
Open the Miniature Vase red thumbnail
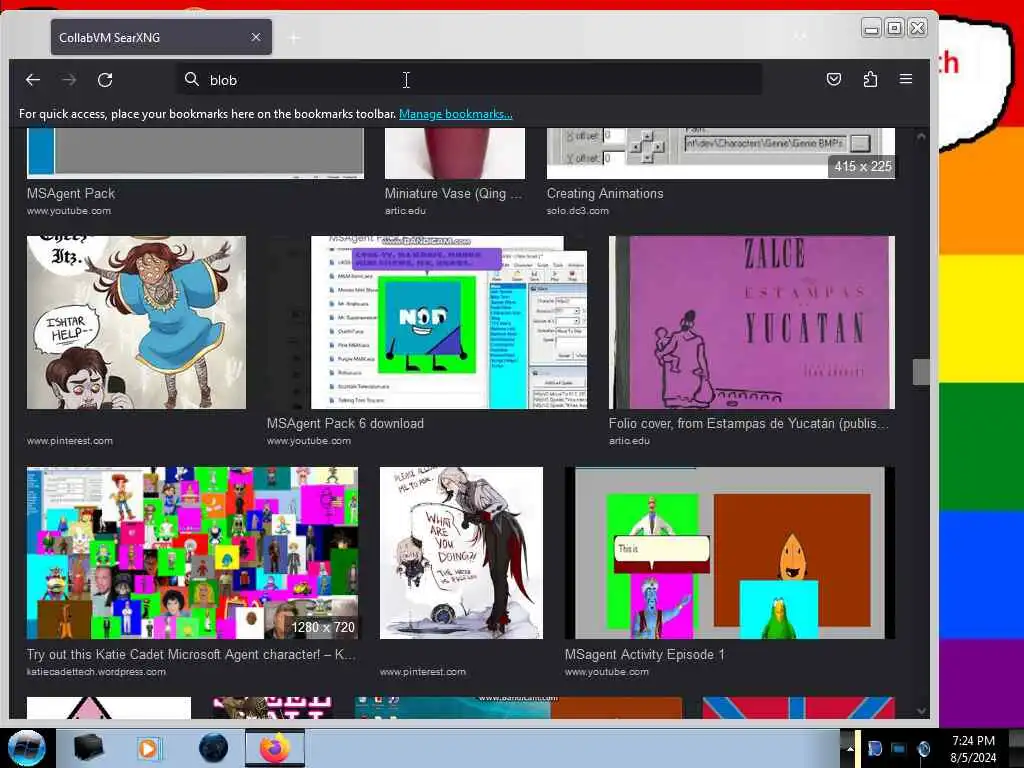click(x=455, y=153)
